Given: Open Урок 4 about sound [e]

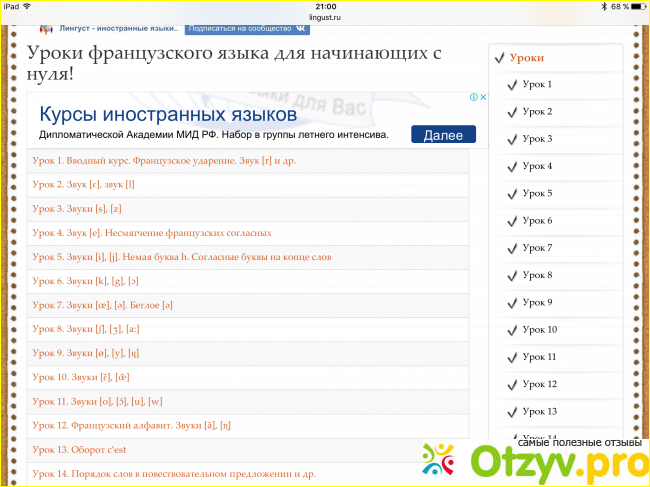Looking at the screenshot, I should point(151,232).
